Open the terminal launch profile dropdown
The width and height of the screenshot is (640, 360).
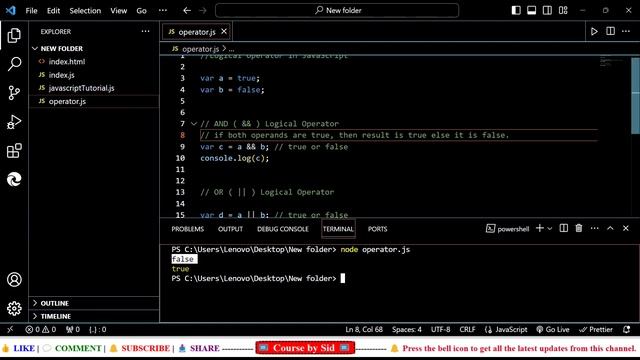[550, 229]
